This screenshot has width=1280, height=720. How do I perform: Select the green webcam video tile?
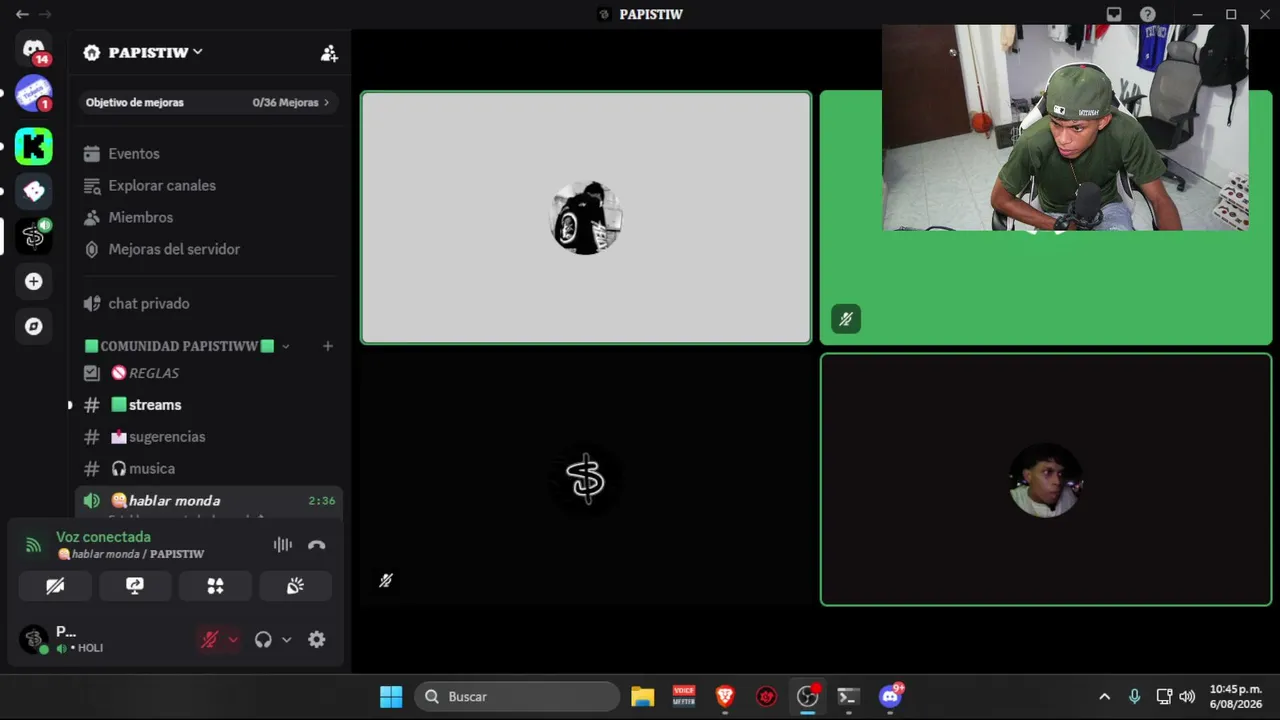pyautogui.click(x=1046, y=218)
